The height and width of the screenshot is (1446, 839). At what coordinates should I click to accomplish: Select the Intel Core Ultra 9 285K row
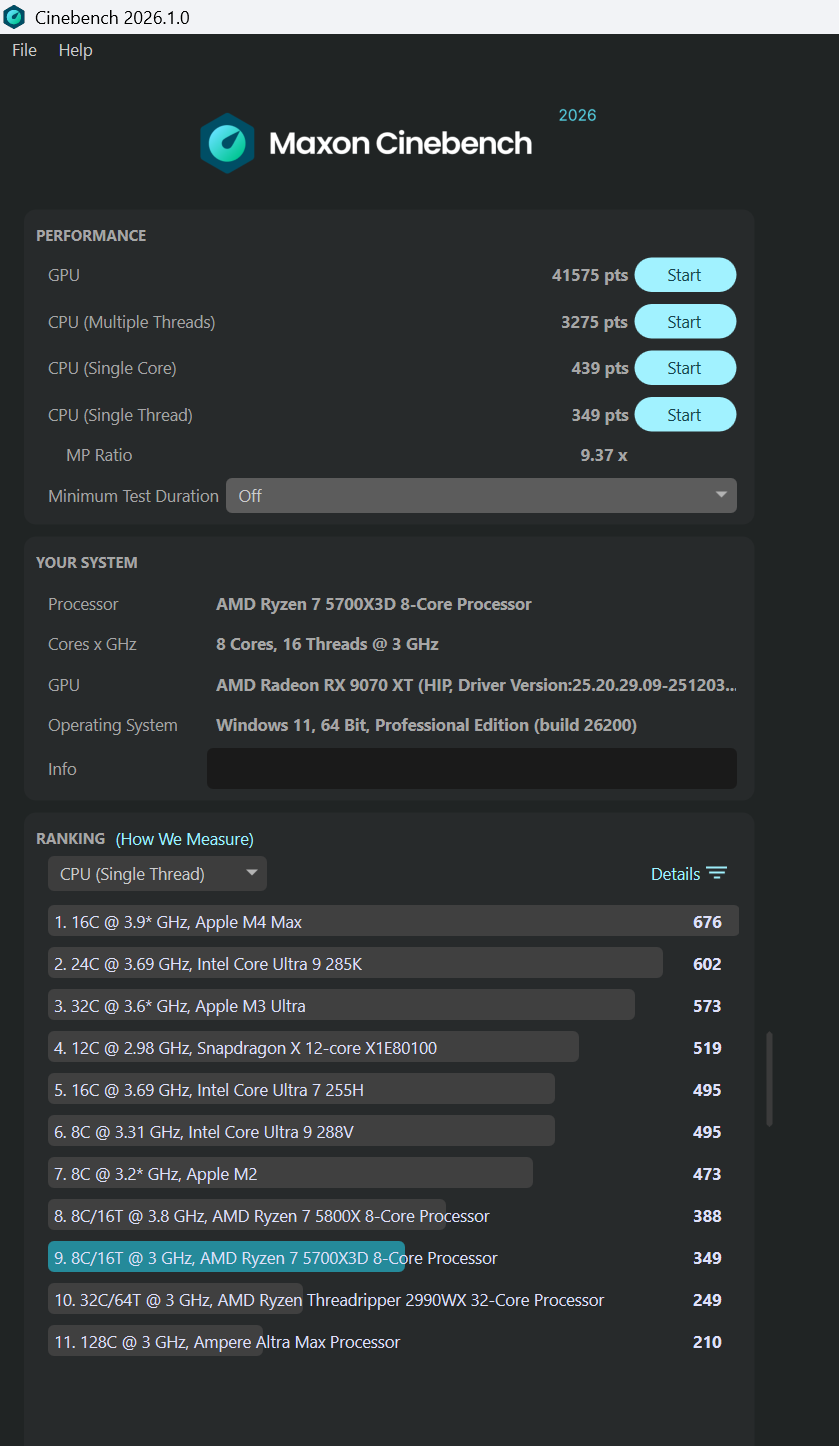[393, 964]
